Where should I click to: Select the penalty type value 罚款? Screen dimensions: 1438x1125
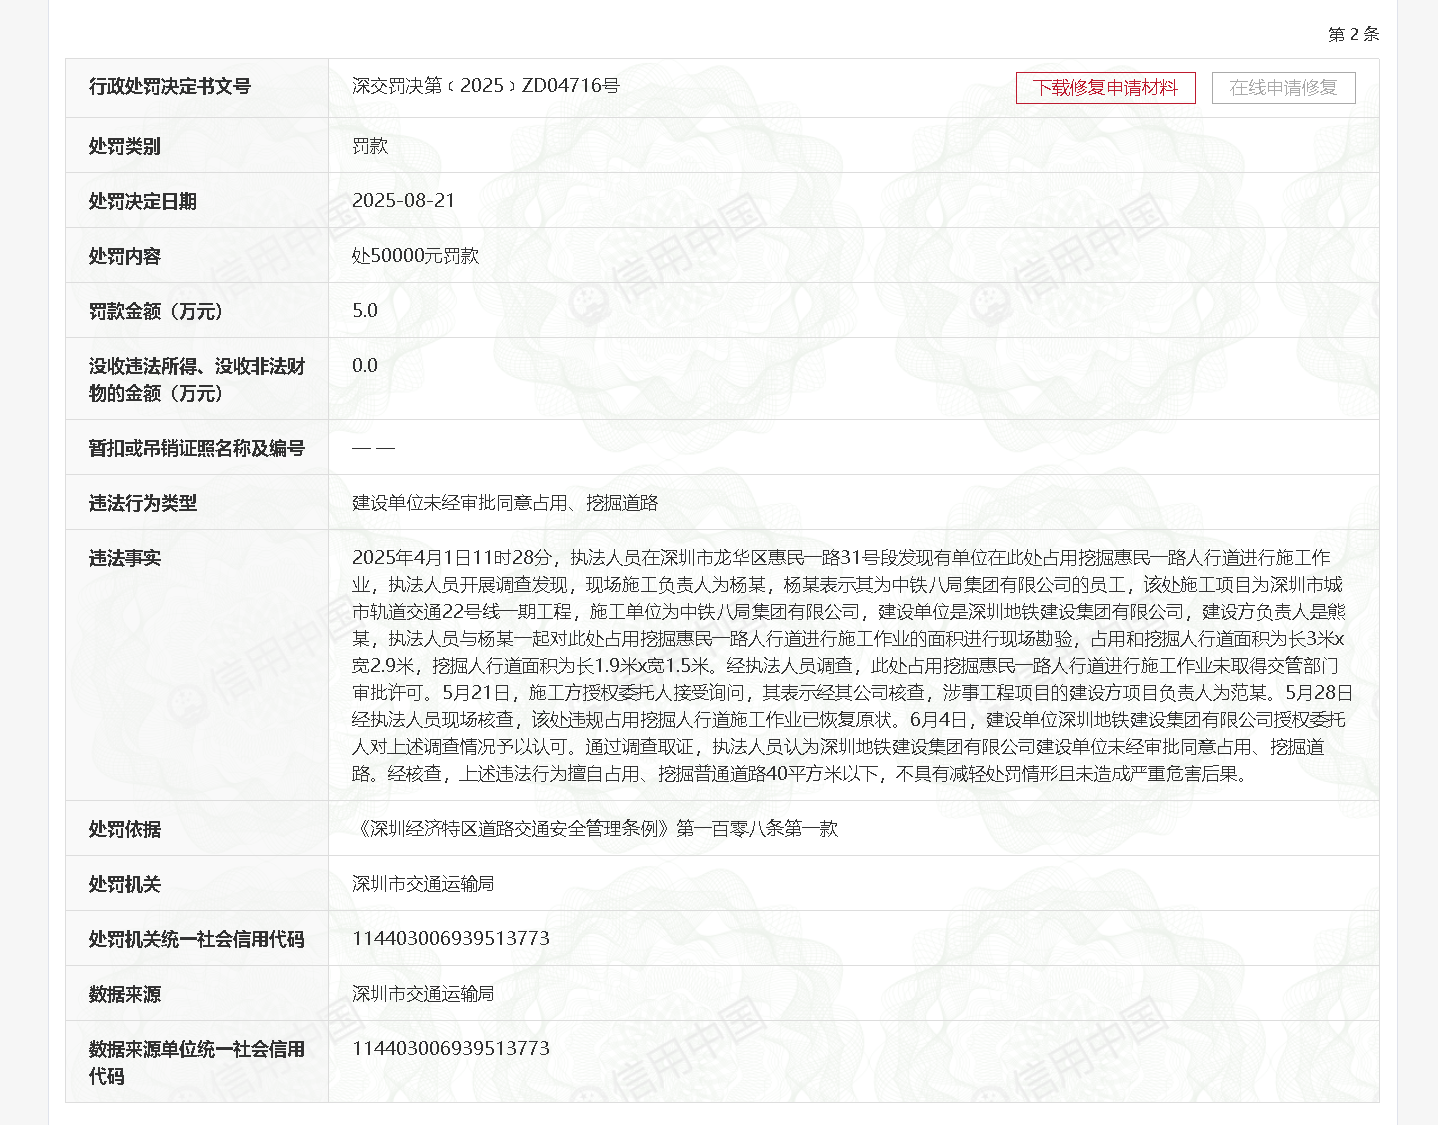370,146
